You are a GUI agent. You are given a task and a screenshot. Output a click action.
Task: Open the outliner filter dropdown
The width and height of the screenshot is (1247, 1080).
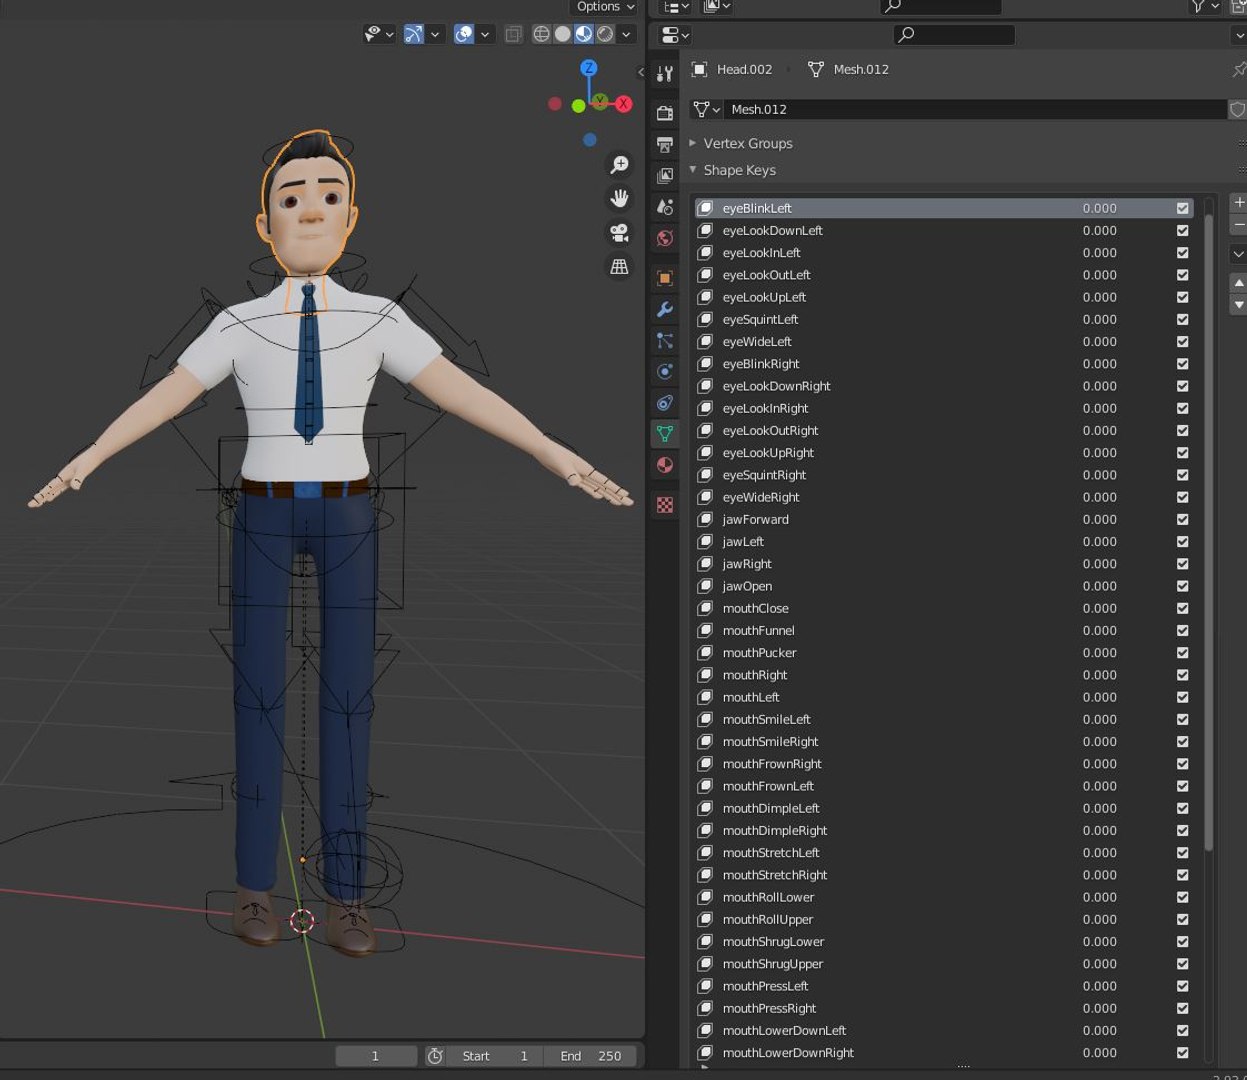(1205, 7)
